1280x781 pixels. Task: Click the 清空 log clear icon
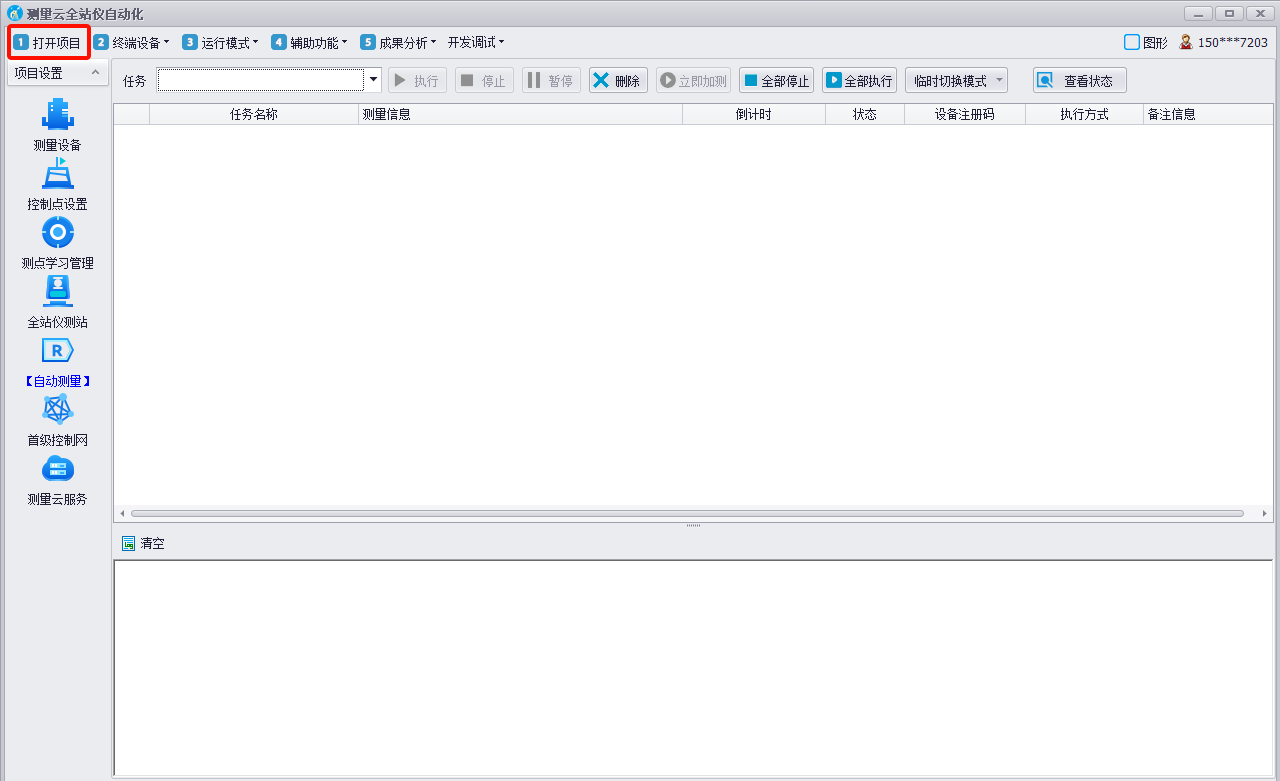(128, 544)
